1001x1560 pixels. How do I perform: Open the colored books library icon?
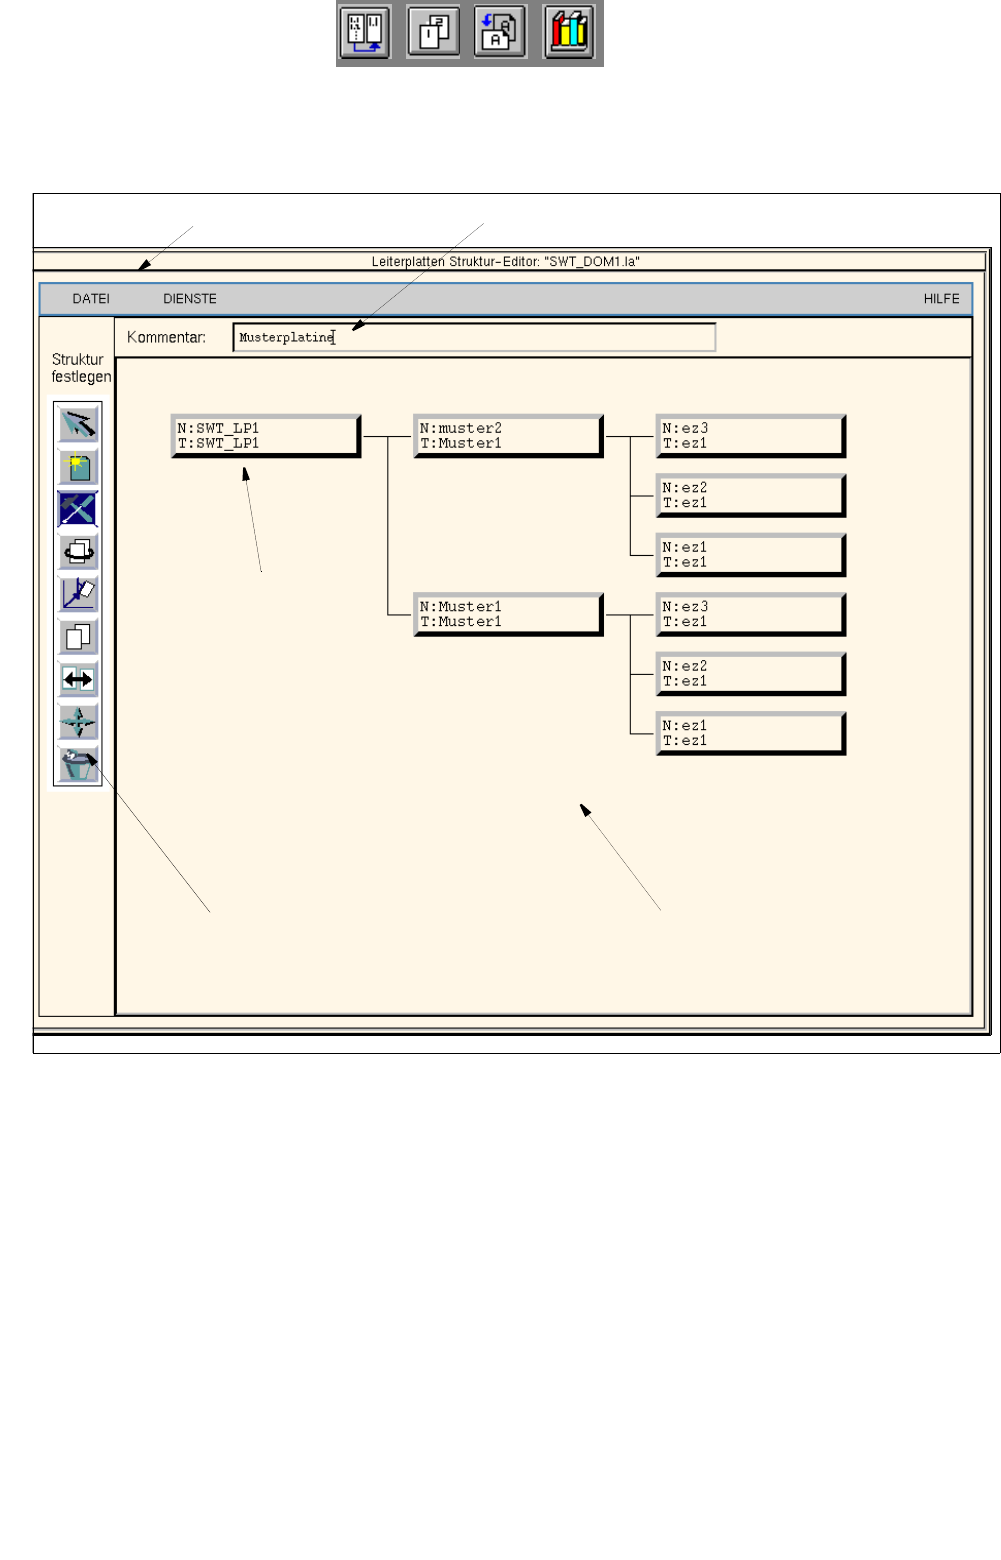[x=569, y=32]
